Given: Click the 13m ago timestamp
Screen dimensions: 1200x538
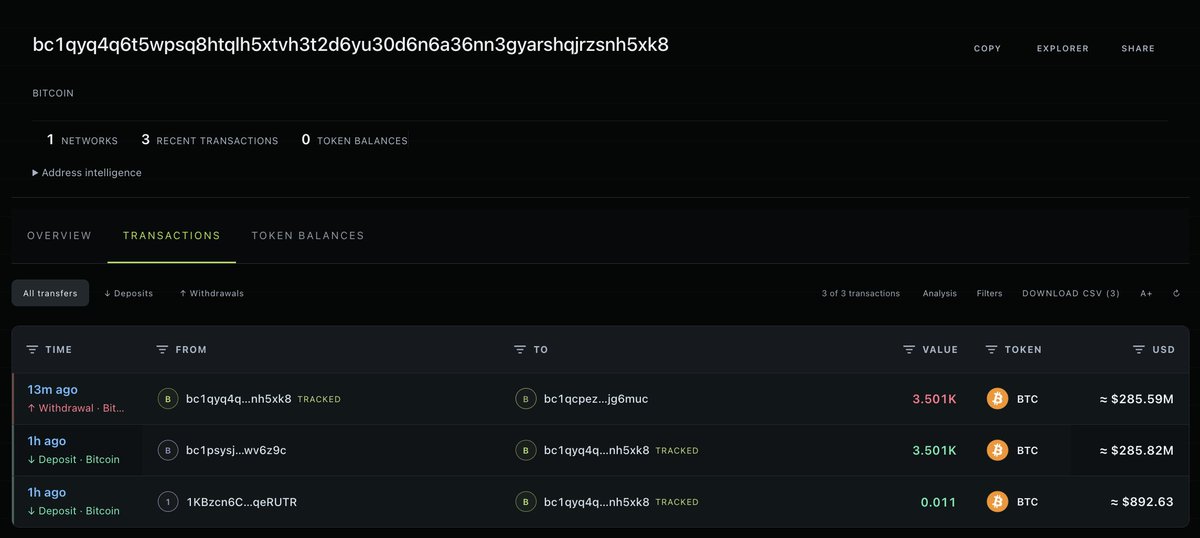Looking at the screenshot, I should [x=52, y=389].
